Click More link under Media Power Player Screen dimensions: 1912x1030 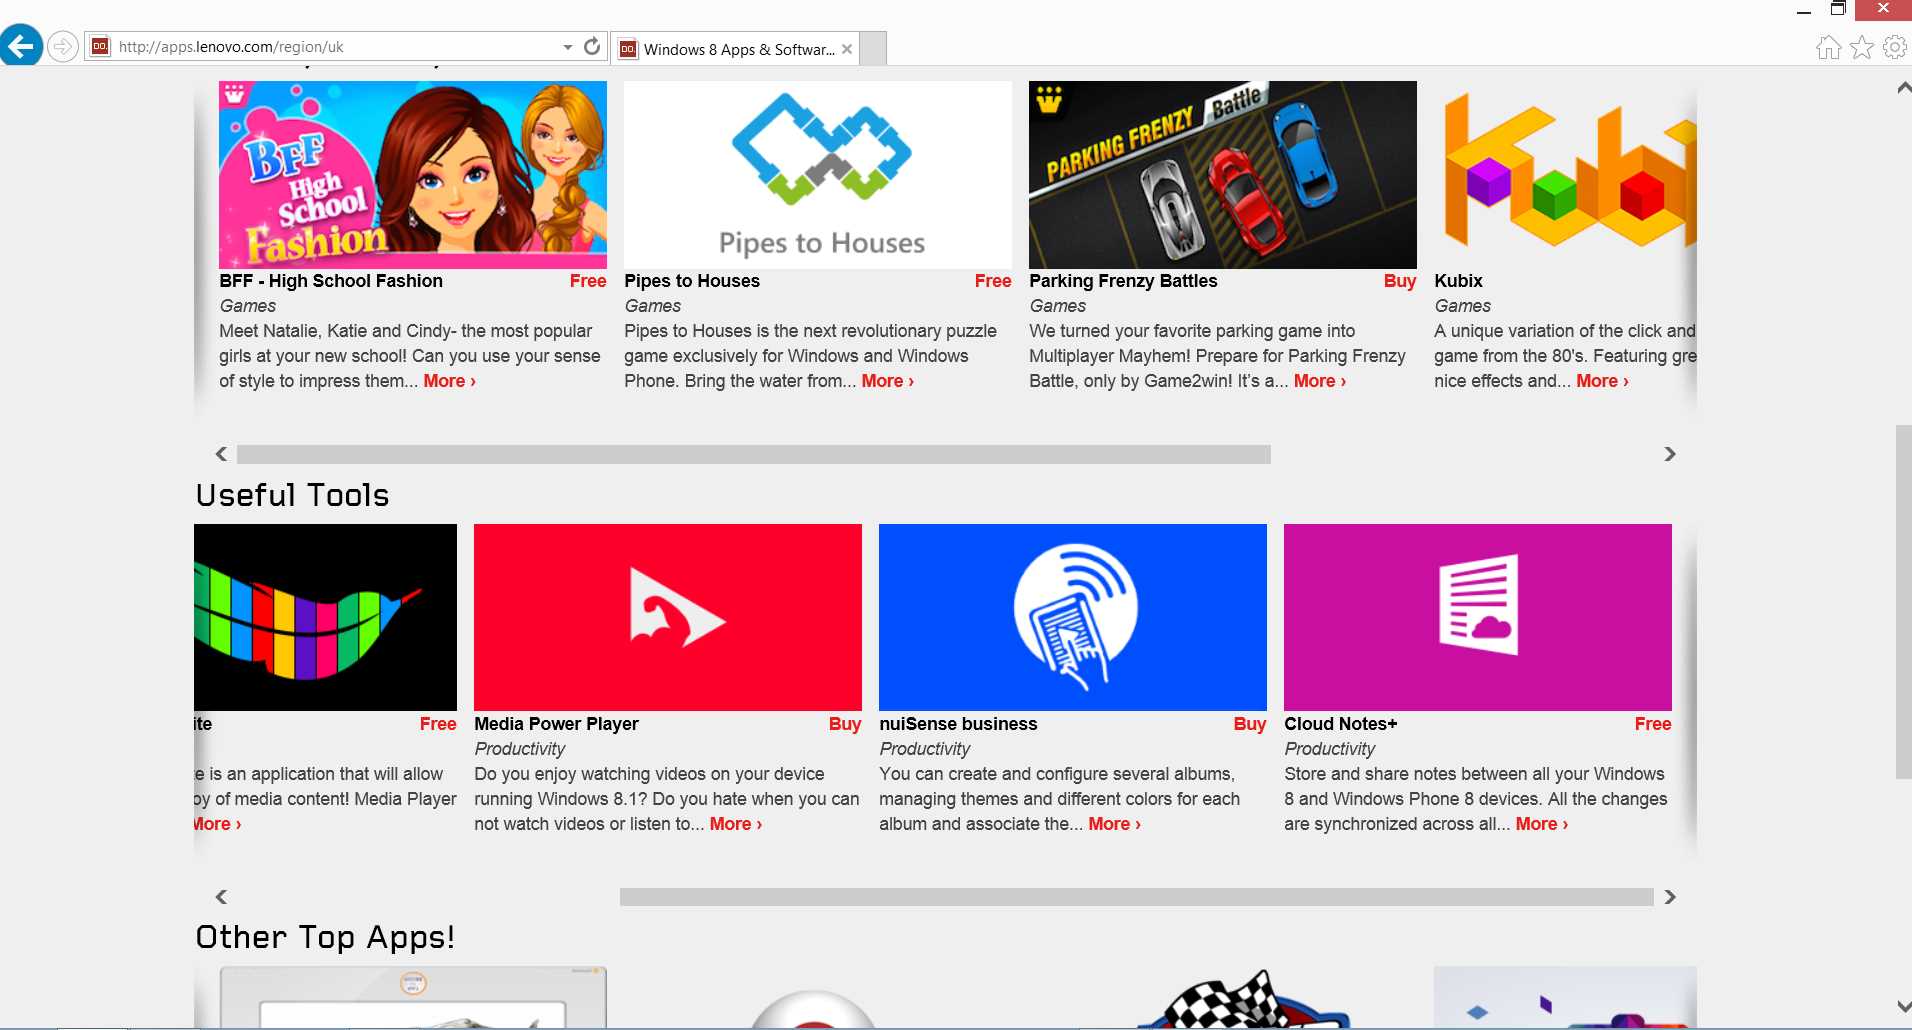736,824
